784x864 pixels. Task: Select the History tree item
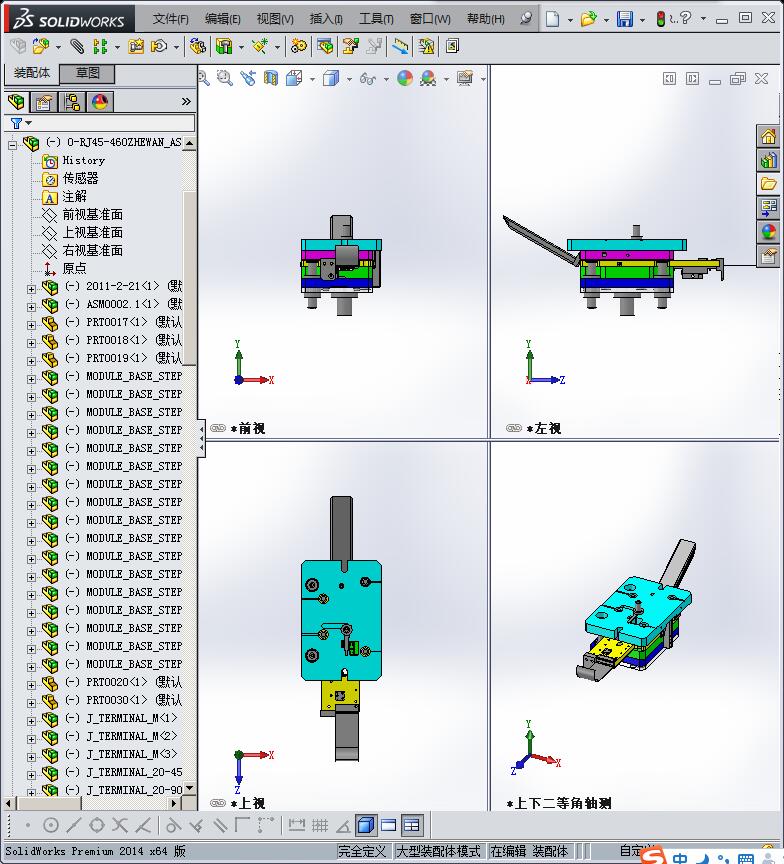pyautogui.click(x=84, y=160)
